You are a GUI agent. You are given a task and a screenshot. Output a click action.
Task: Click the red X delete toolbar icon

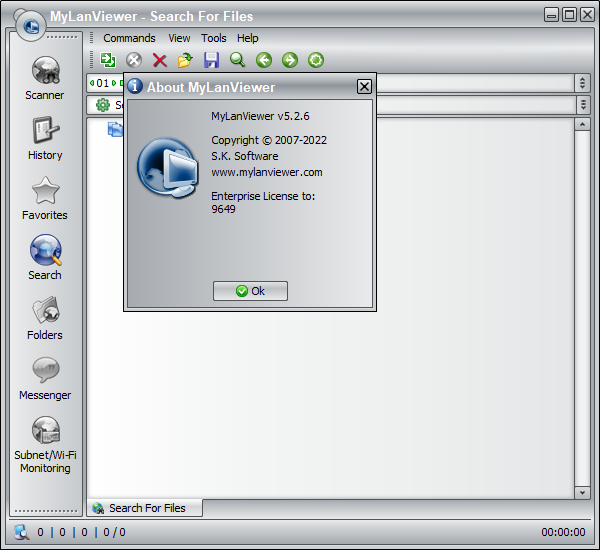(x=160, y=60)
